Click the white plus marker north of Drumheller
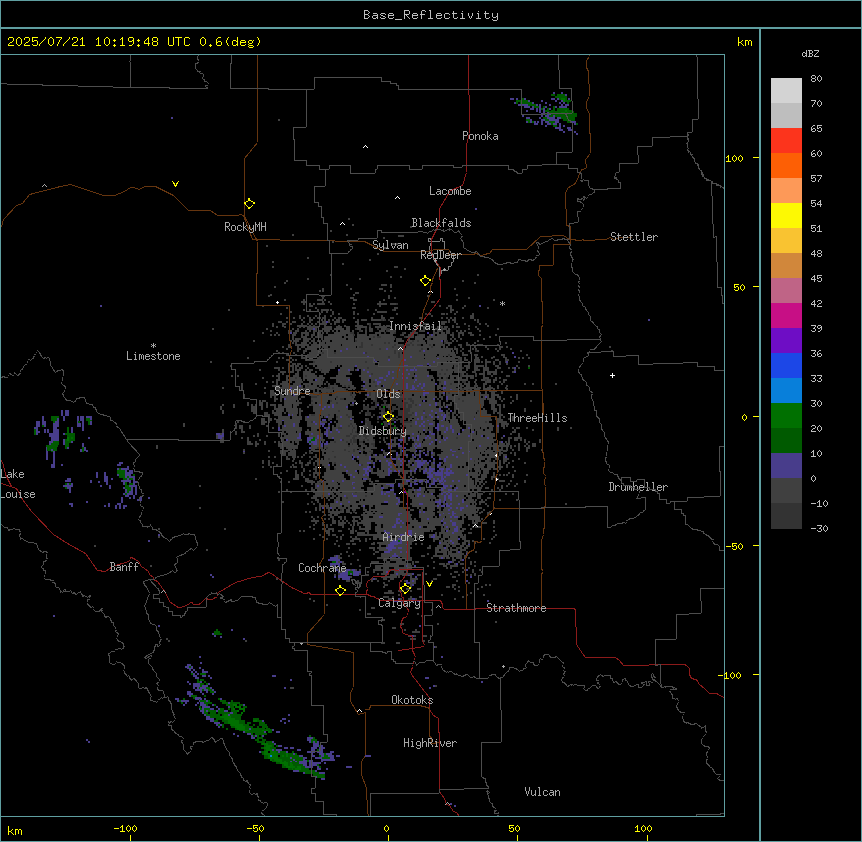Screen dimensions: 862x842 coord(612,375)
